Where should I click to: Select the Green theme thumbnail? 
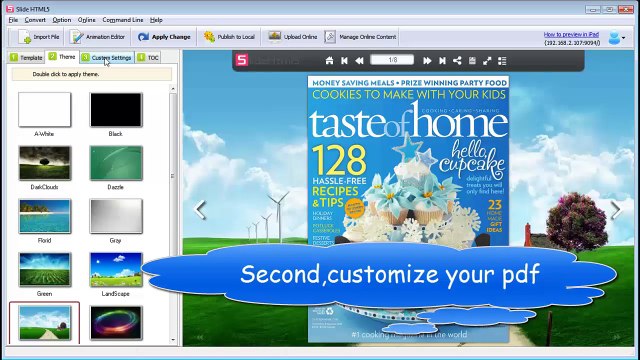click(44, 270)
